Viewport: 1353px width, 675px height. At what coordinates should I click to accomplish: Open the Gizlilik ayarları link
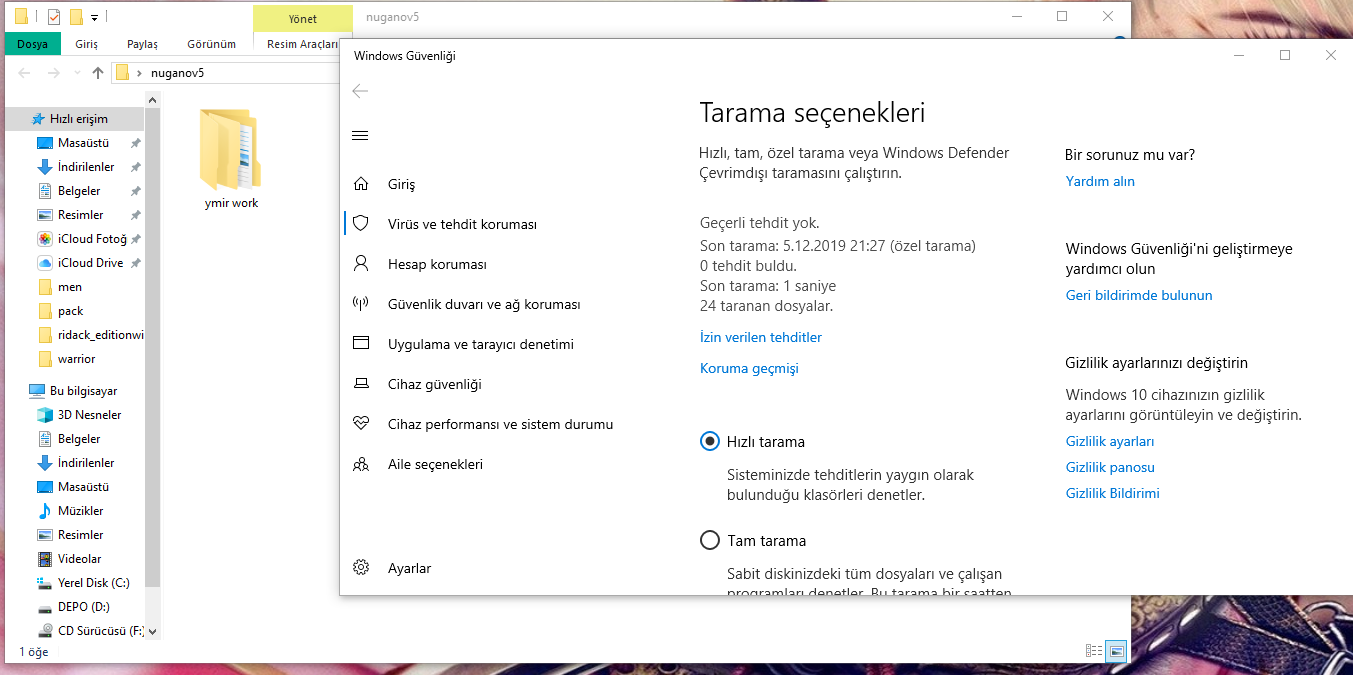tap(1110, 441)
